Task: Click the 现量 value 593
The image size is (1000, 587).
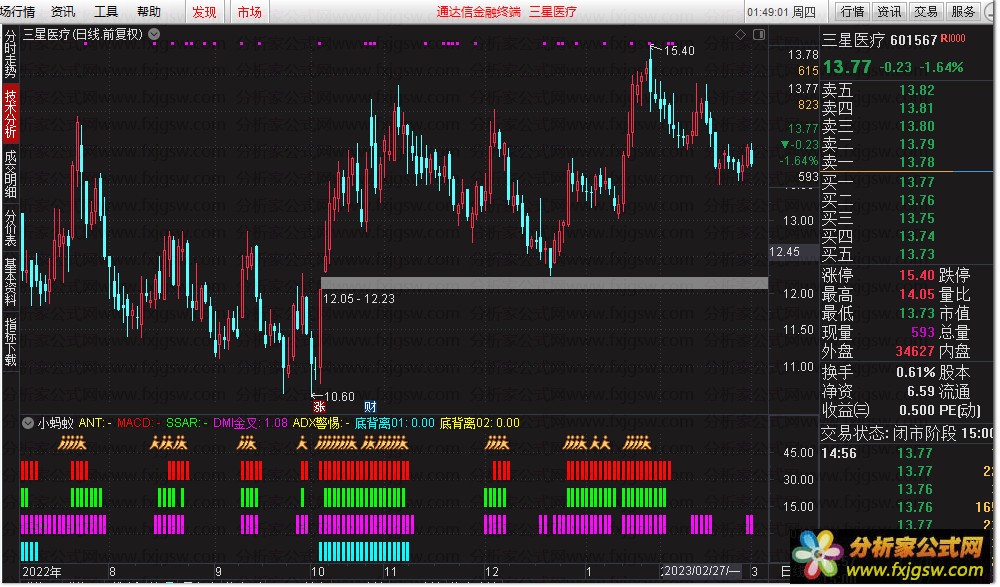Action: [923, 332]
